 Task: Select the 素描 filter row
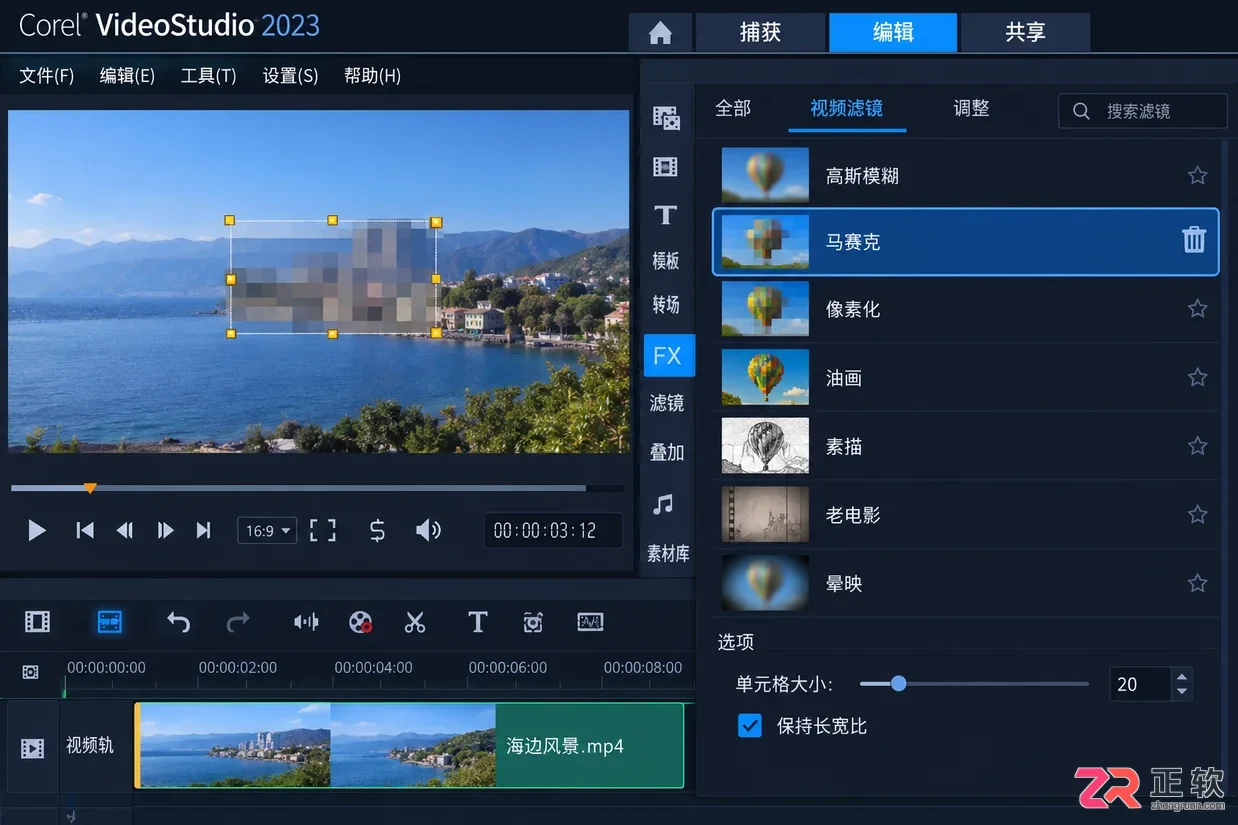pos(966,446)
